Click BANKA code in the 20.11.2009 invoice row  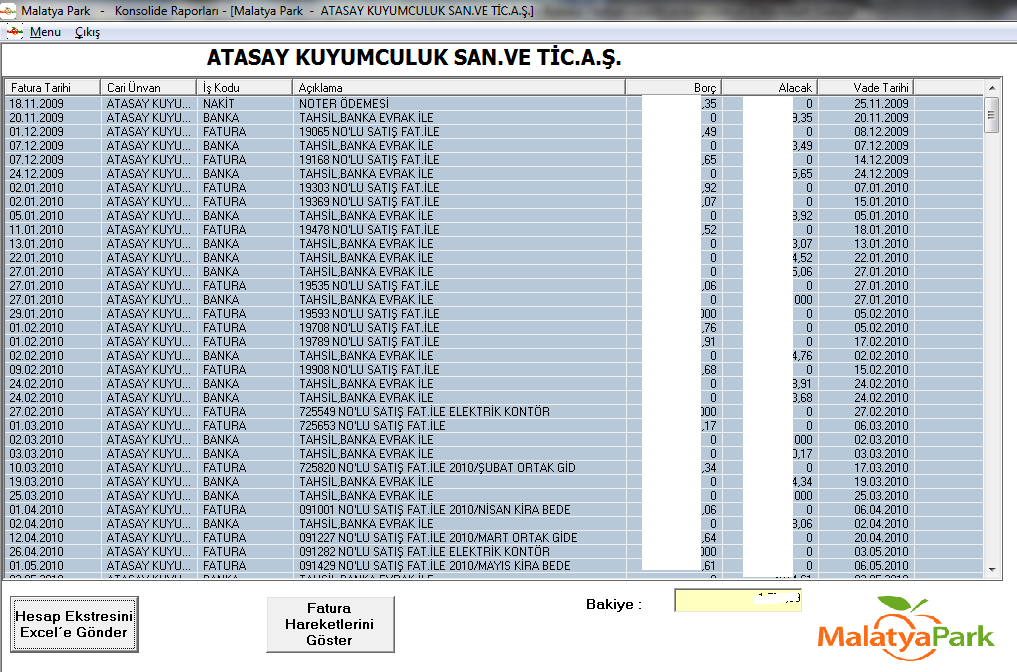(x=245, y=117)
